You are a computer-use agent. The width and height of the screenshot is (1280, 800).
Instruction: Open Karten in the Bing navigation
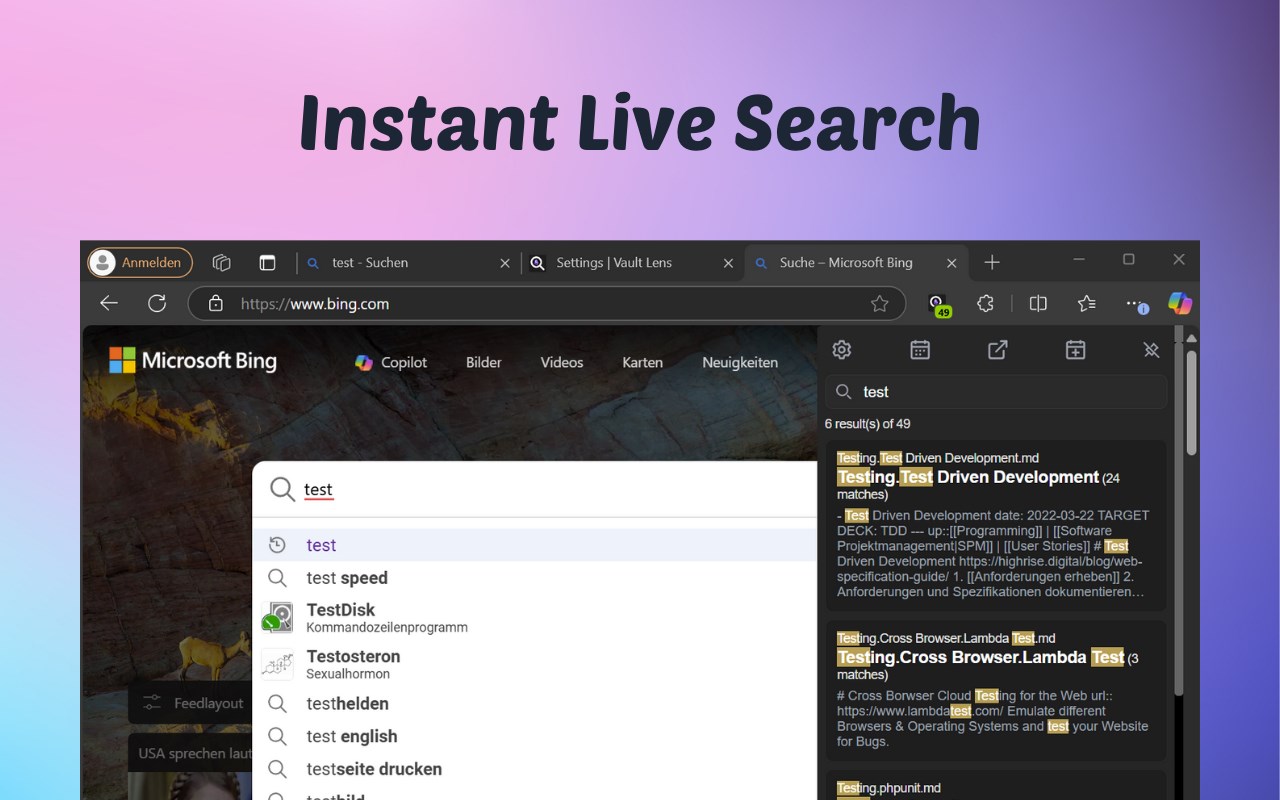tap(642, 362)
